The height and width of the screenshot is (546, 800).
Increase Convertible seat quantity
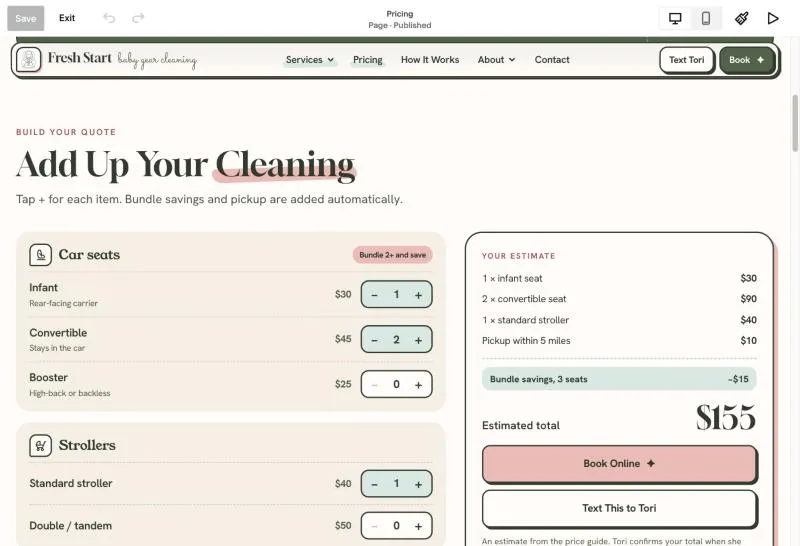tap(418, 340)
